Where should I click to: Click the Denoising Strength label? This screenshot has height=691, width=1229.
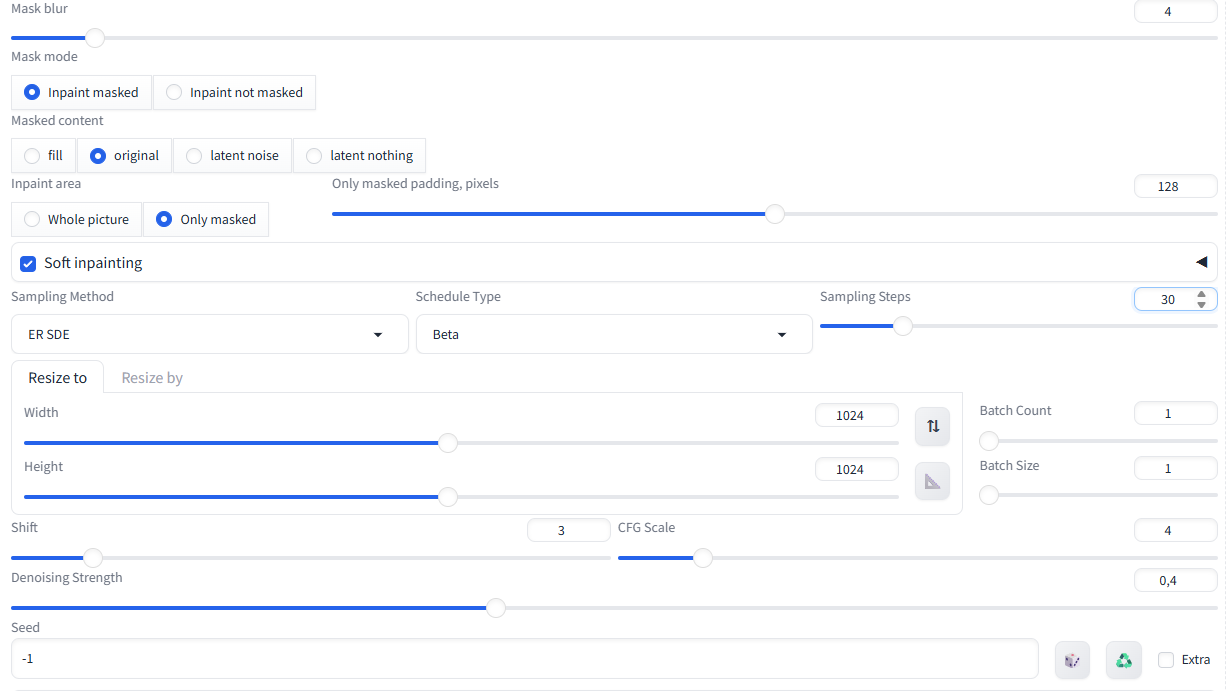point(67,577)
